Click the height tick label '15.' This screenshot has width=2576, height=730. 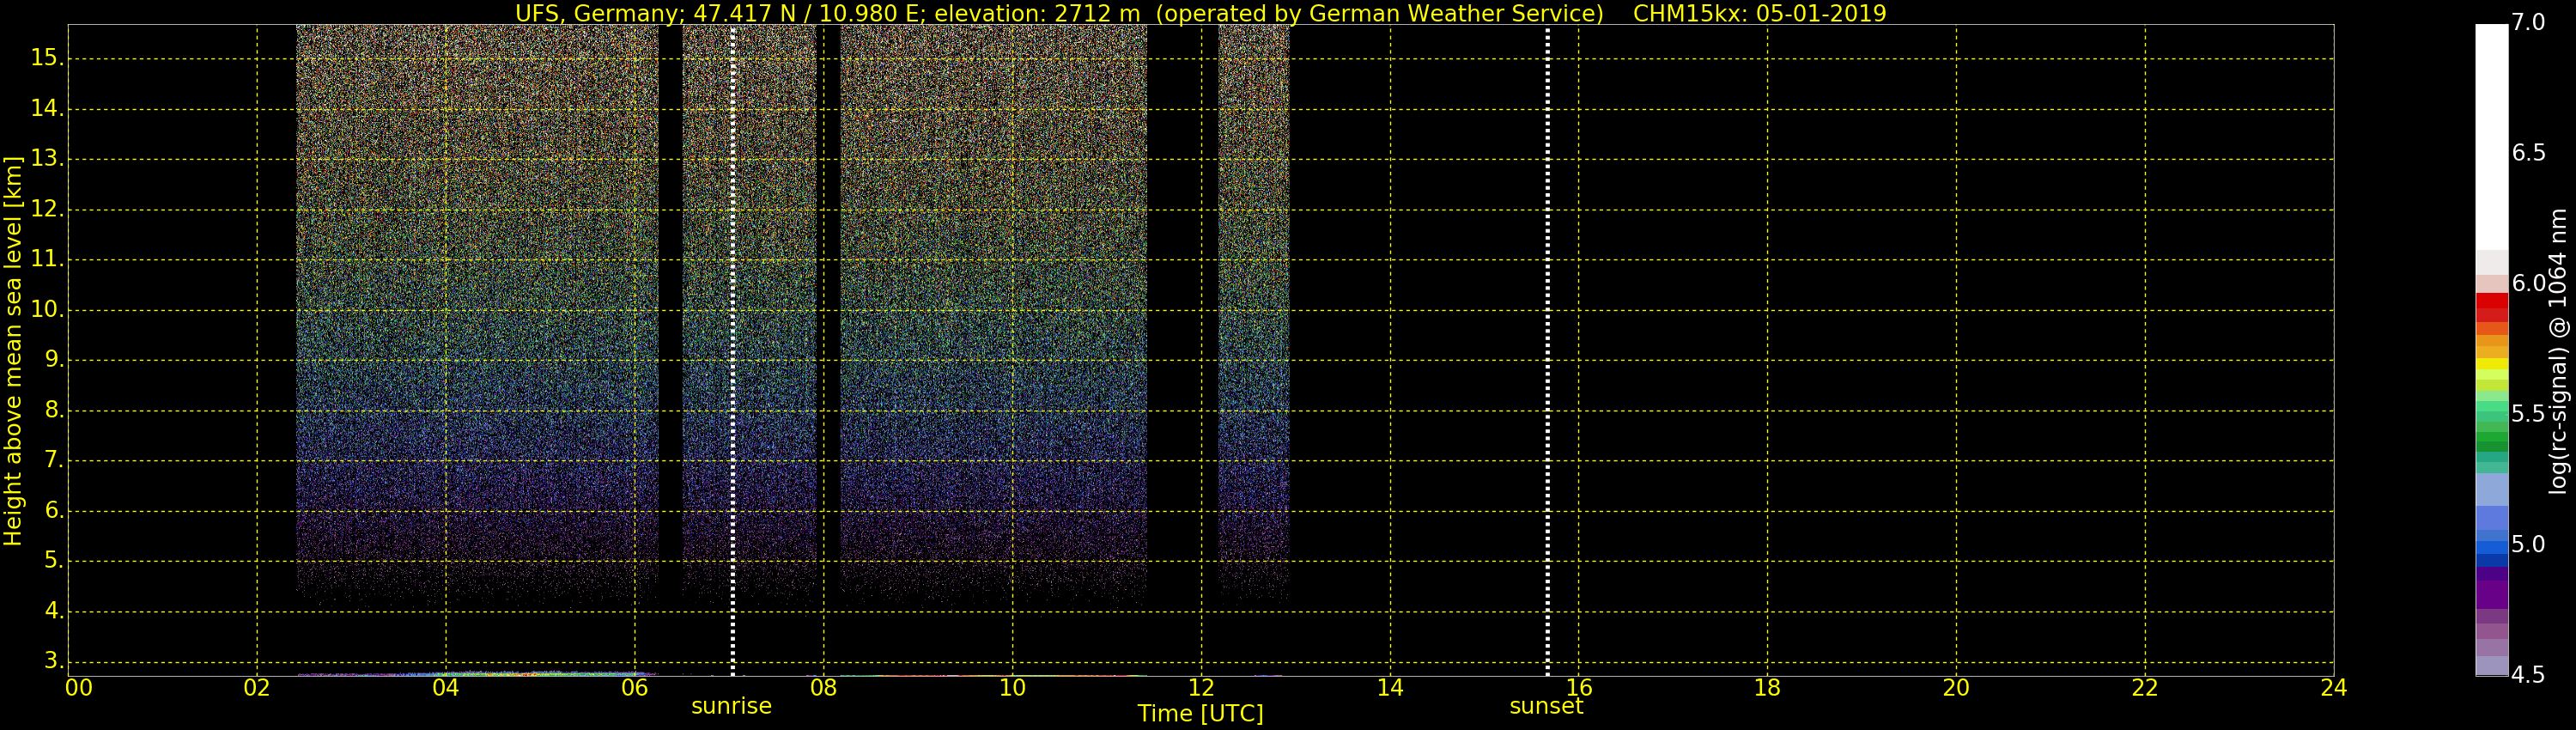click(47, 58)
